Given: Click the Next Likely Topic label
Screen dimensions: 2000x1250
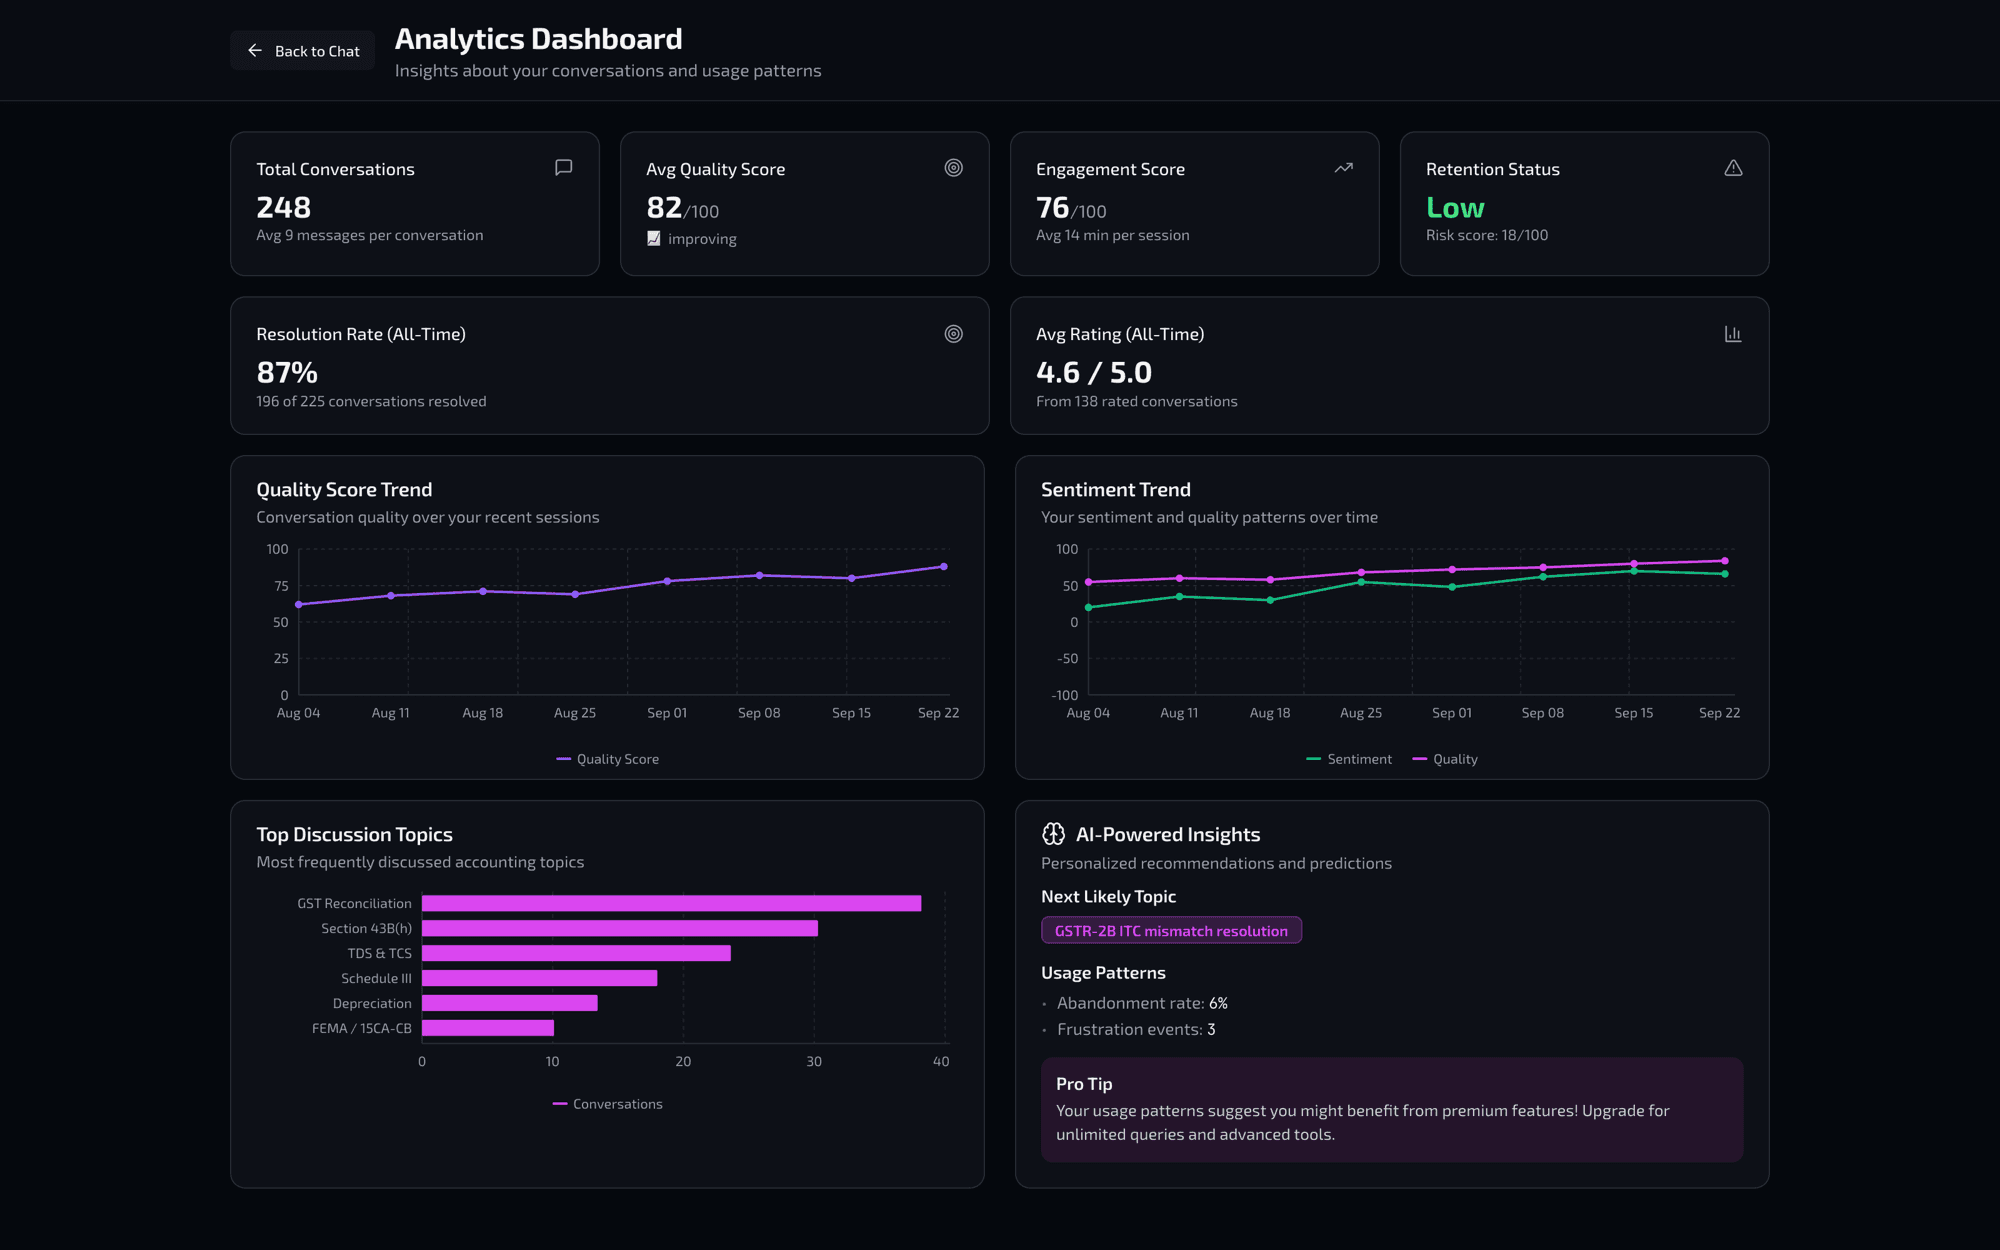Looking at the screenshot, I should click(1108, 896).
